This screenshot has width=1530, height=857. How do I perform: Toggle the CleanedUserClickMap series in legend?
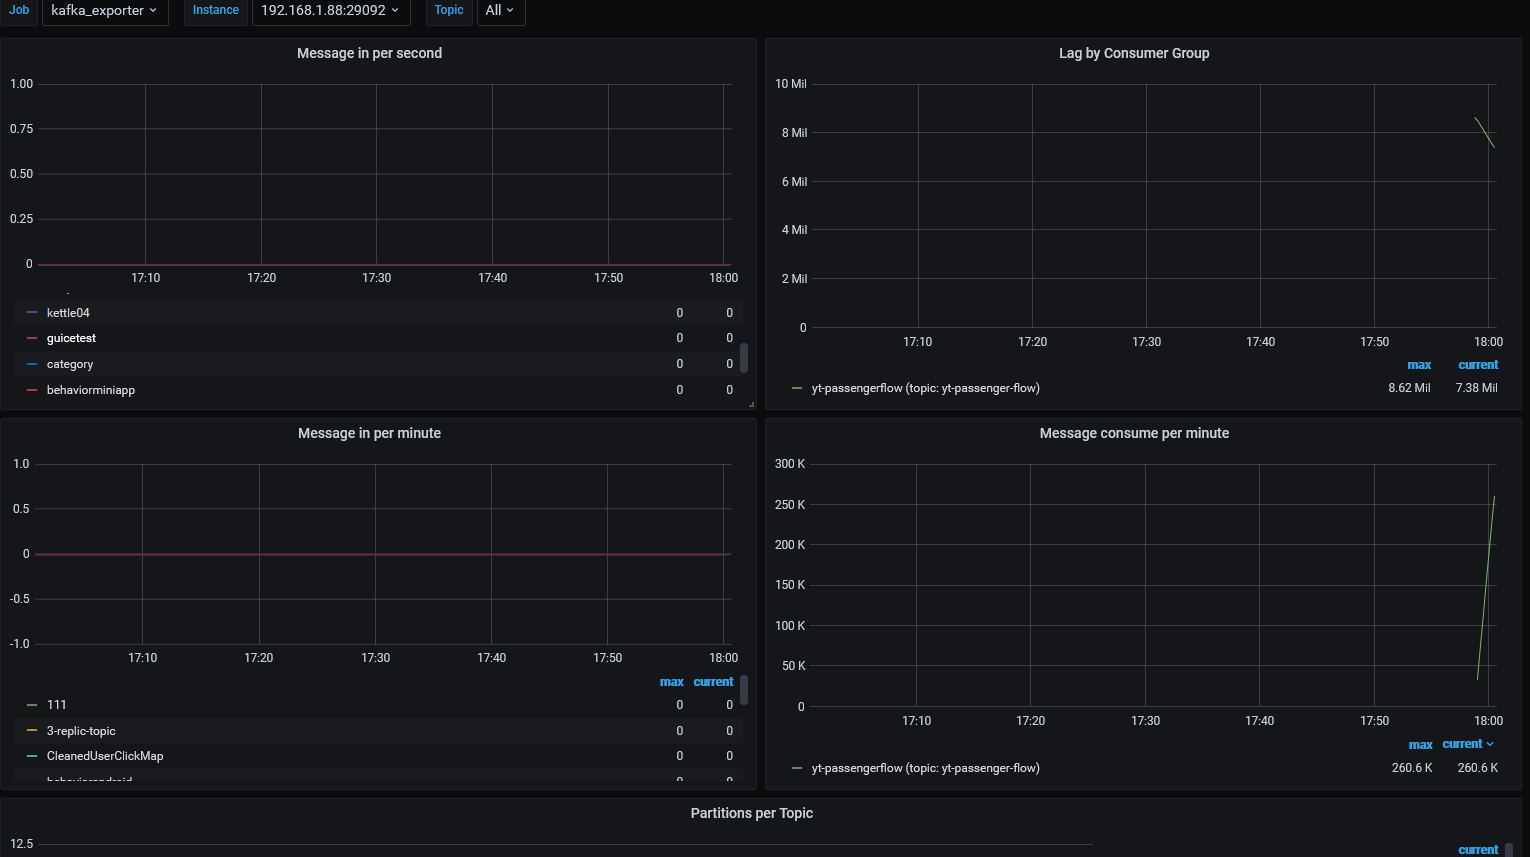point(105,757)
